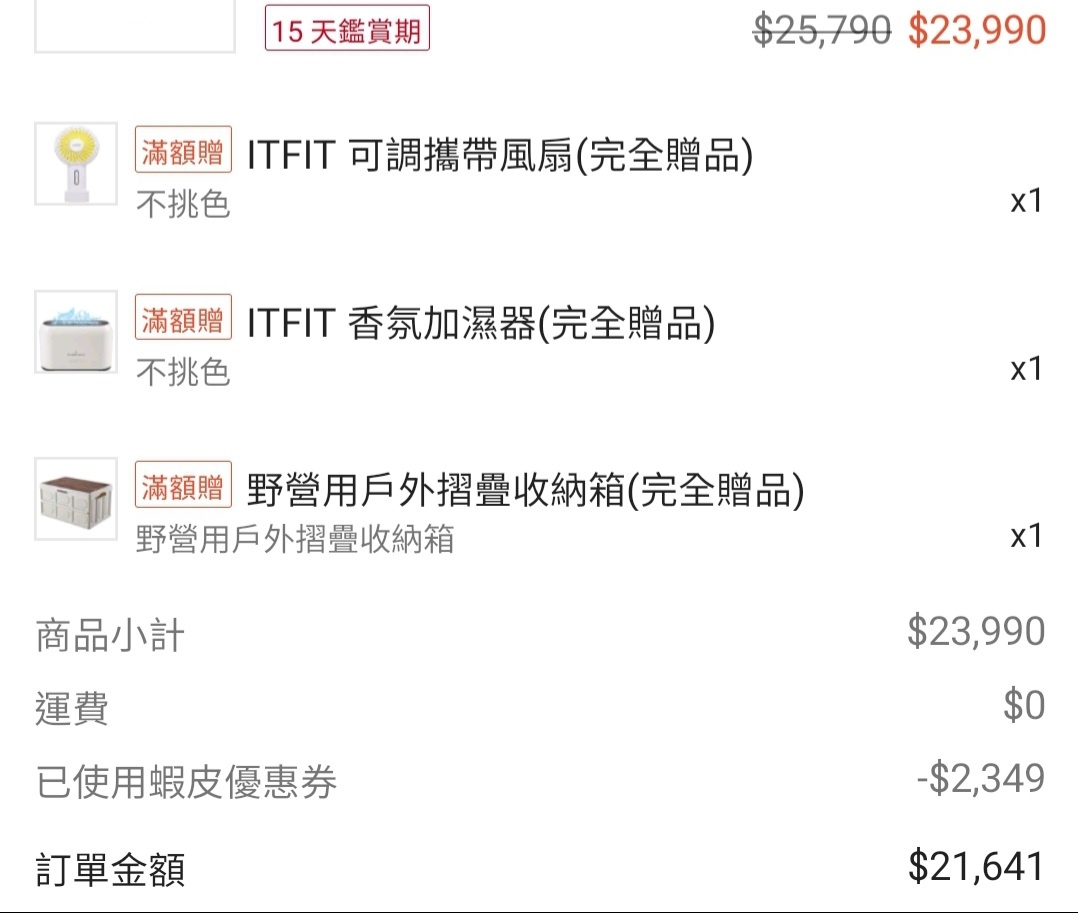
Task: Tap the storage box variant subtitle text
Action: [x=295, y=538]
